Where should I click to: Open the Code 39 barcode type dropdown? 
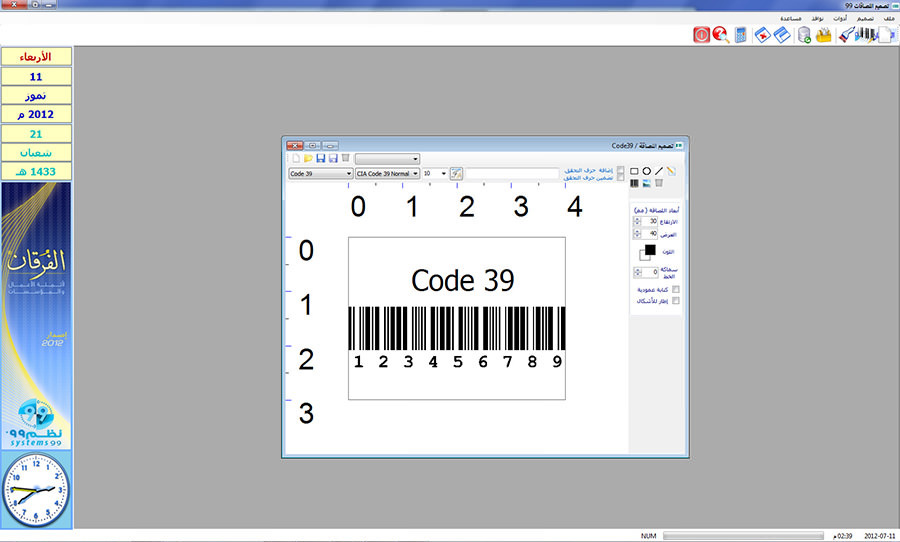pos(320,173)
